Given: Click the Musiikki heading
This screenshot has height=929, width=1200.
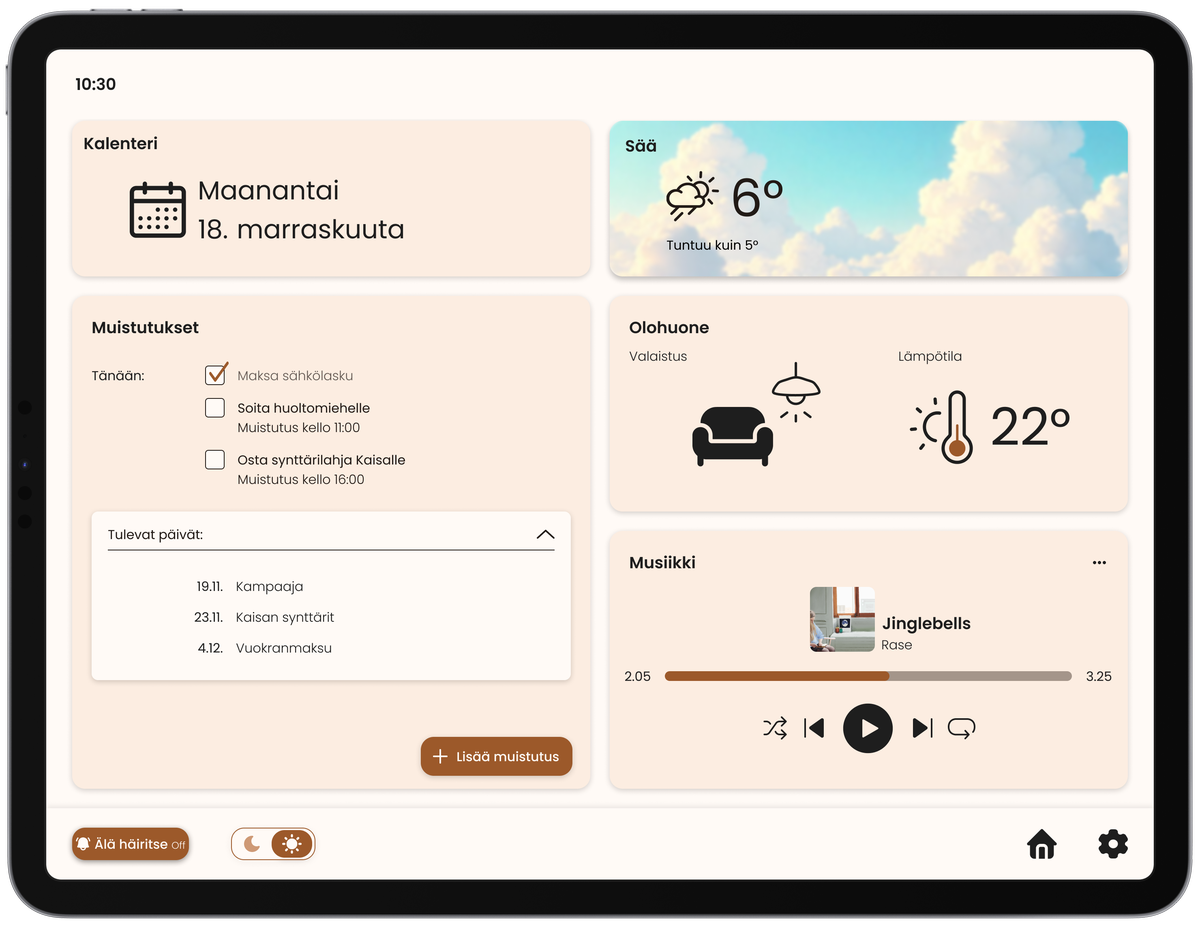Looking at the screenshot, I should pos(662,563).
